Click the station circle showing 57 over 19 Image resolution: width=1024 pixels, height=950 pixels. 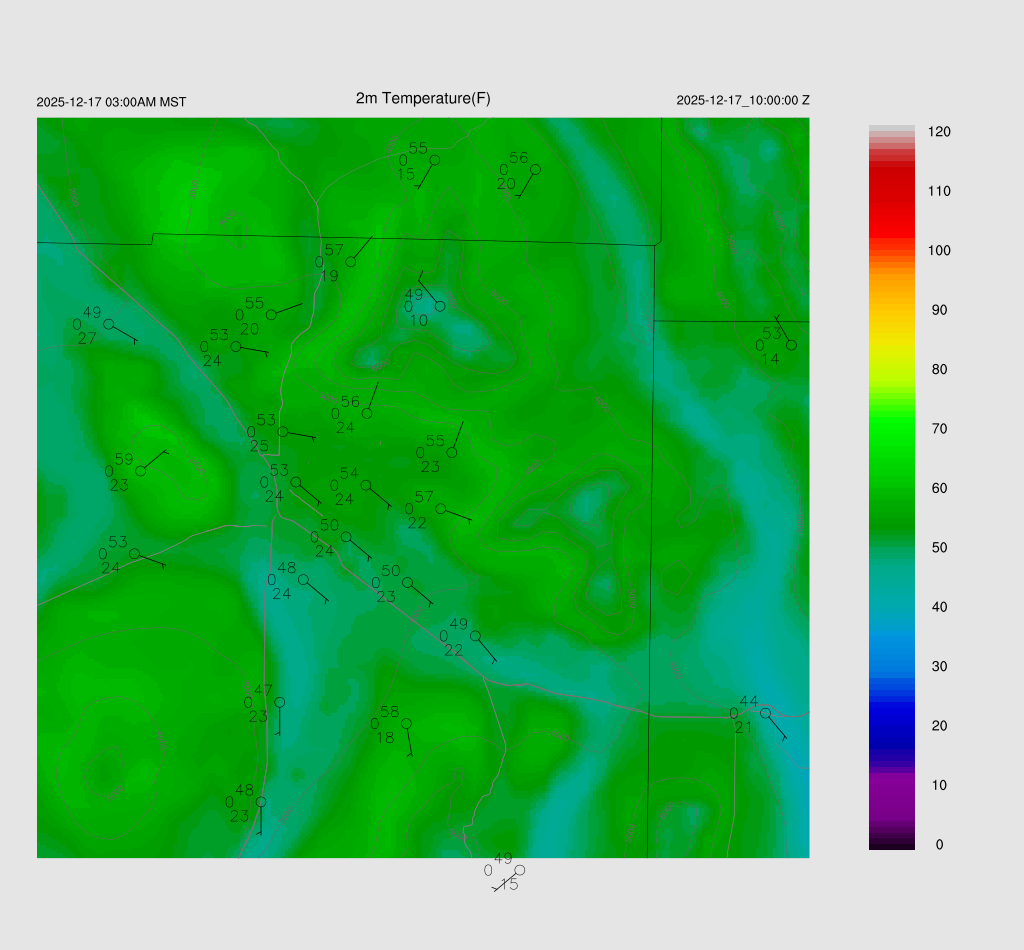pyautogui.click(x=351, y=262)
